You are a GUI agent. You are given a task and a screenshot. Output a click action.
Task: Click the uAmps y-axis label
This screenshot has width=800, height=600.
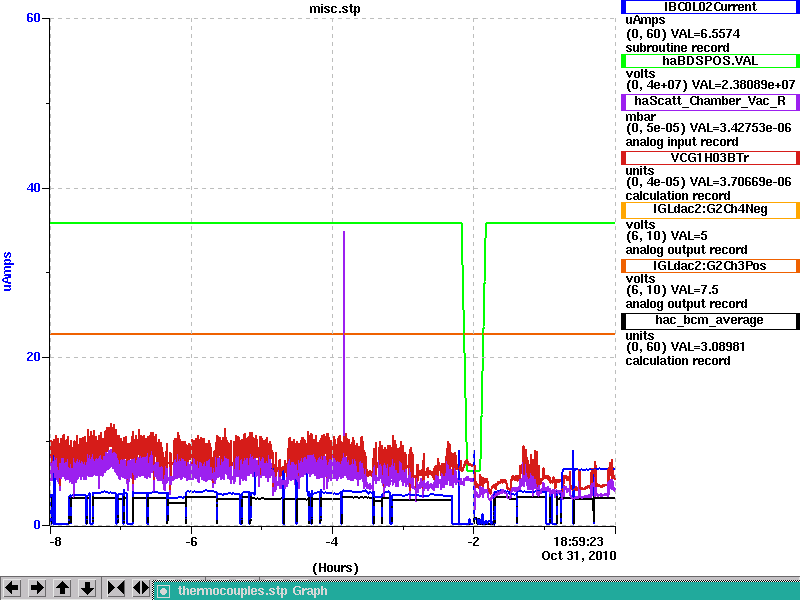tap(7, 271)
